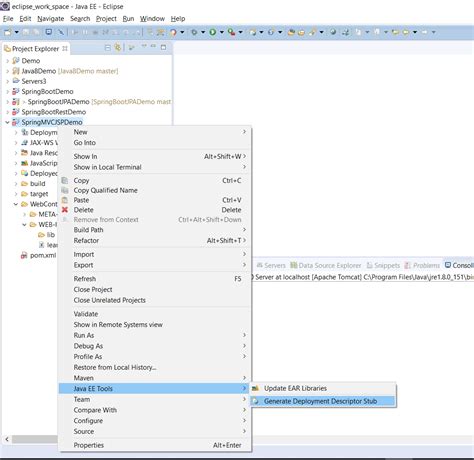Switch to the Data Source Explorer tab
The image size is (474, 460).
pyautogui.click(x=326, y=266)
